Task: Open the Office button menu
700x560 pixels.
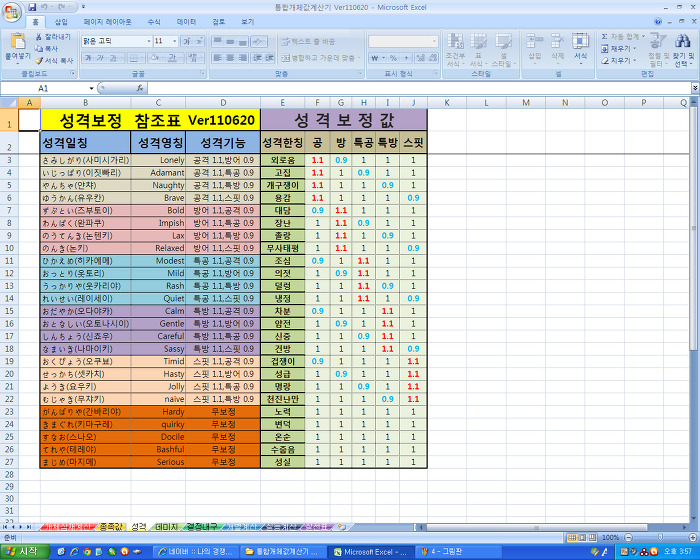Action: pos(12,11)
